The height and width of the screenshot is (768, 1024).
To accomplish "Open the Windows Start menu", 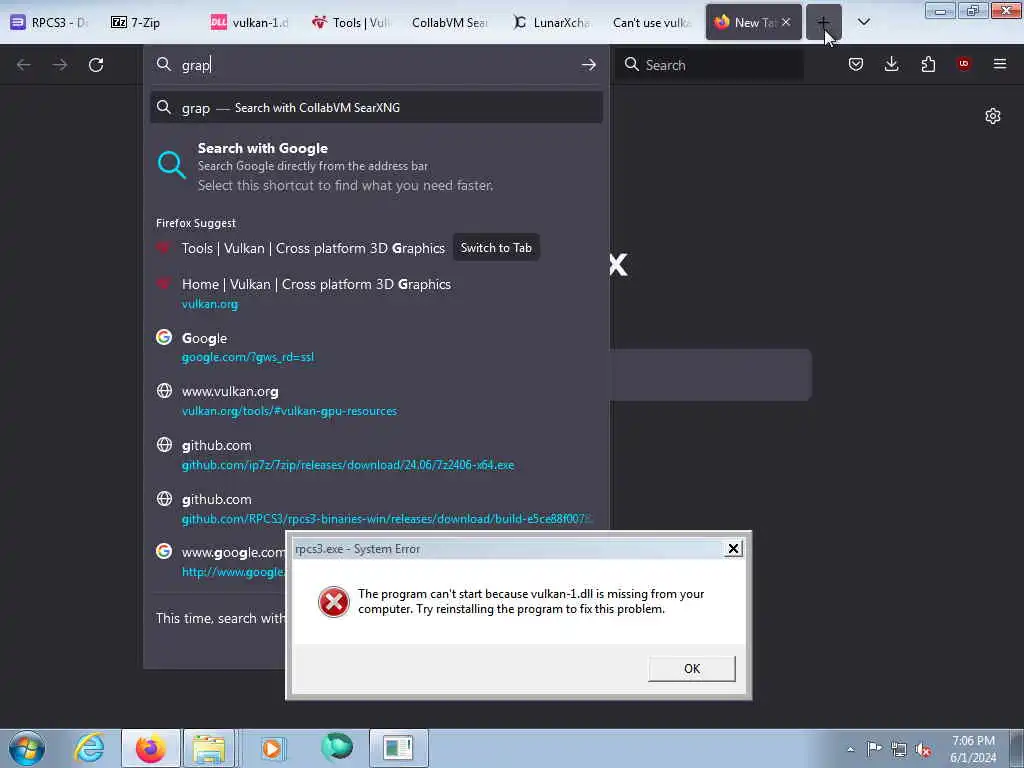I will (27, 748).
